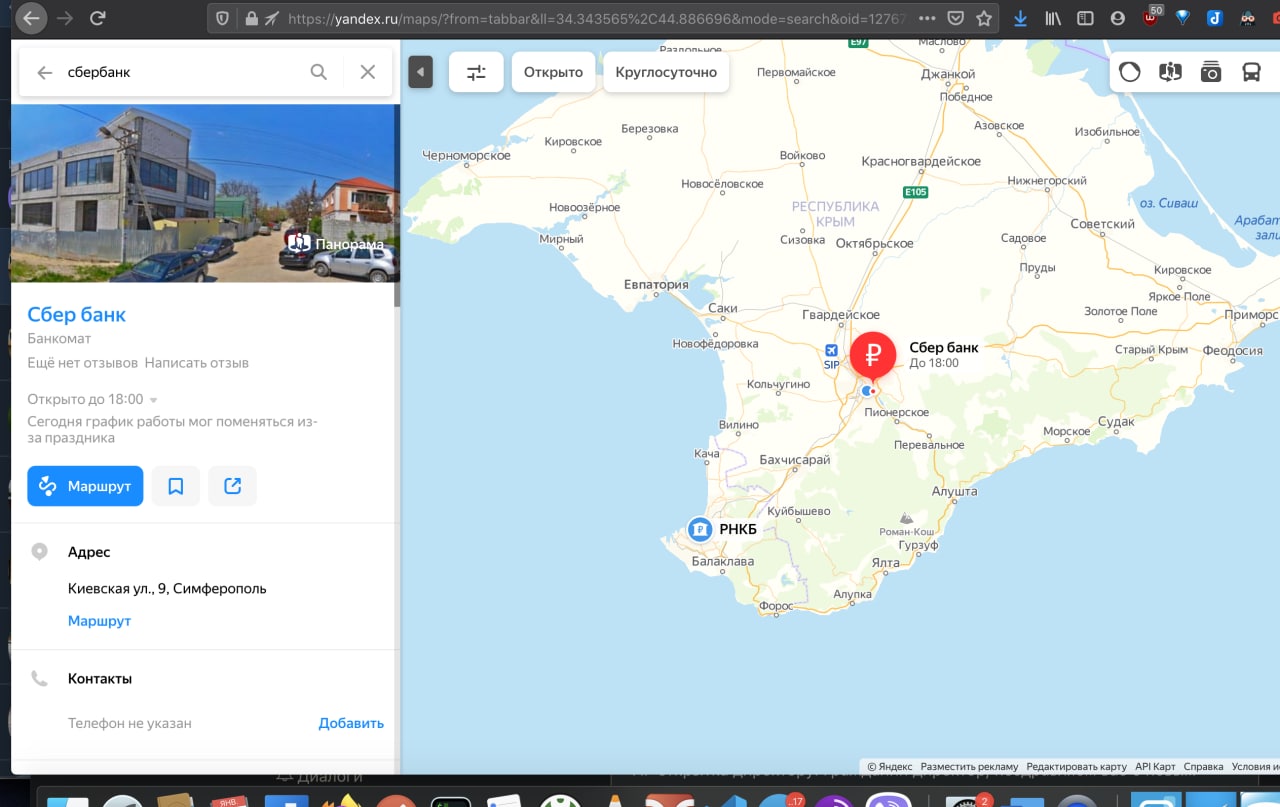Open uBlock Origin extension with 50 badge
Viewport: 1280px width, 807px height.
coord(1151,16)
